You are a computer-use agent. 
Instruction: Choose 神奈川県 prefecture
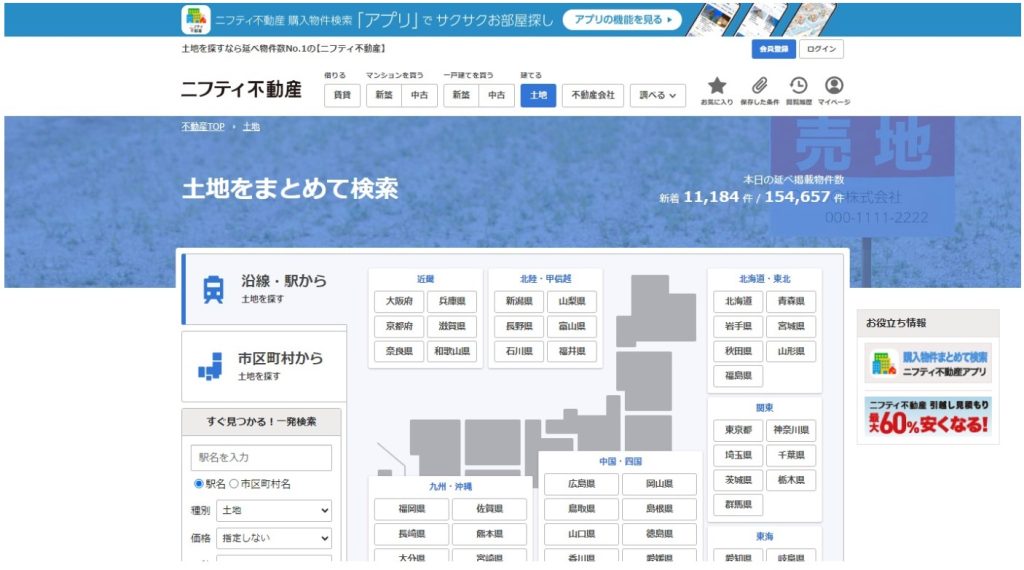(791, 430)
